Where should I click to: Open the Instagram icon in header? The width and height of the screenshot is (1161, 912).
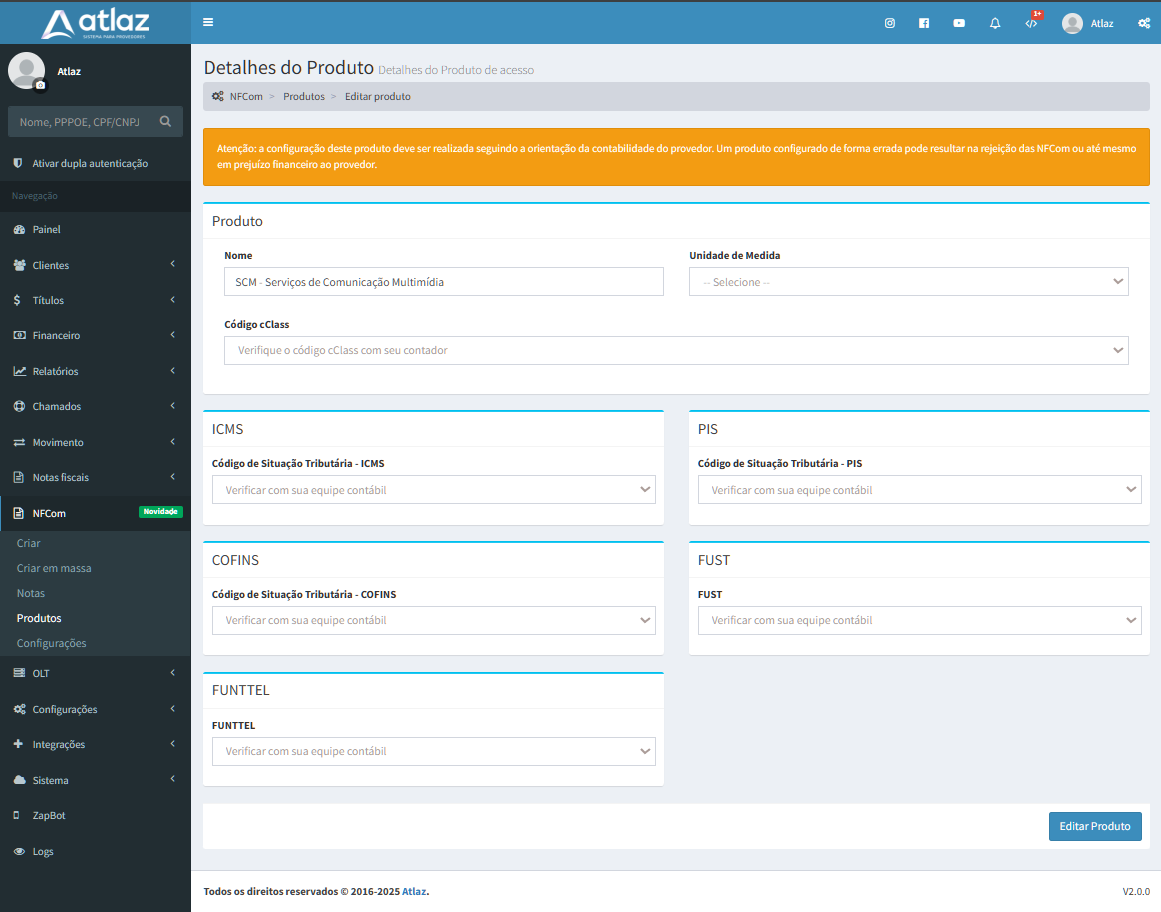[890, 23]
